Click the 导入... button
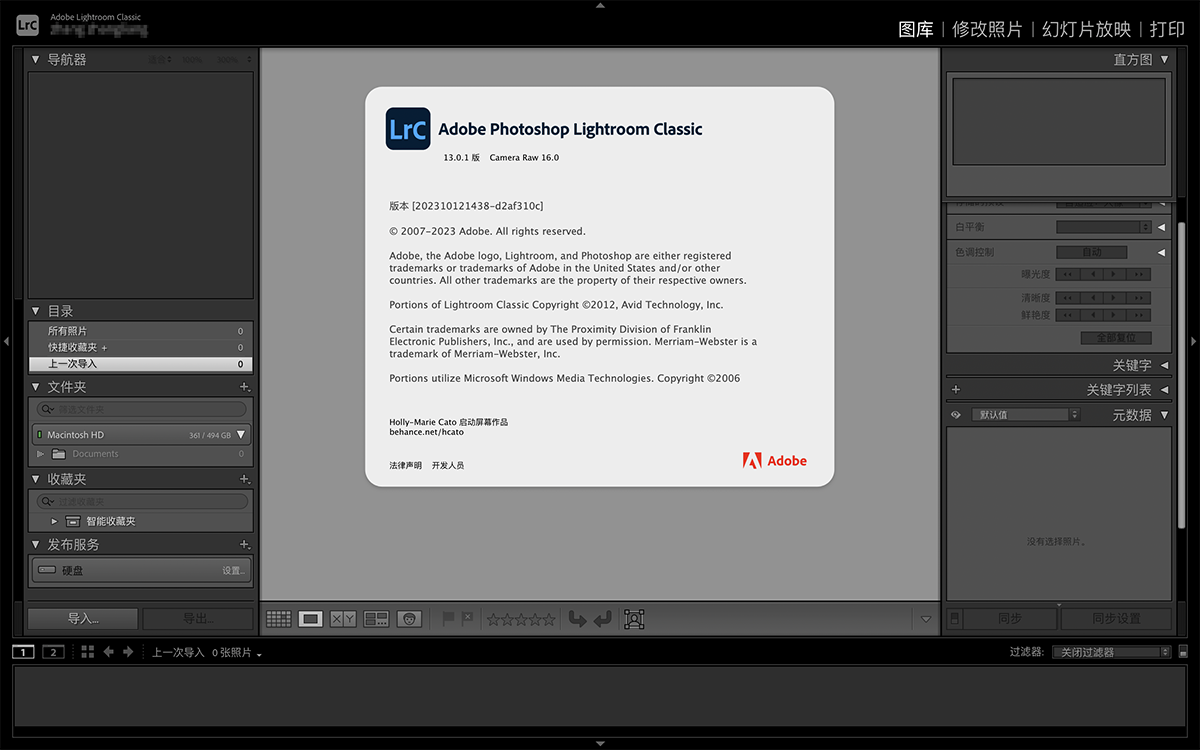 tap(82, 619)
